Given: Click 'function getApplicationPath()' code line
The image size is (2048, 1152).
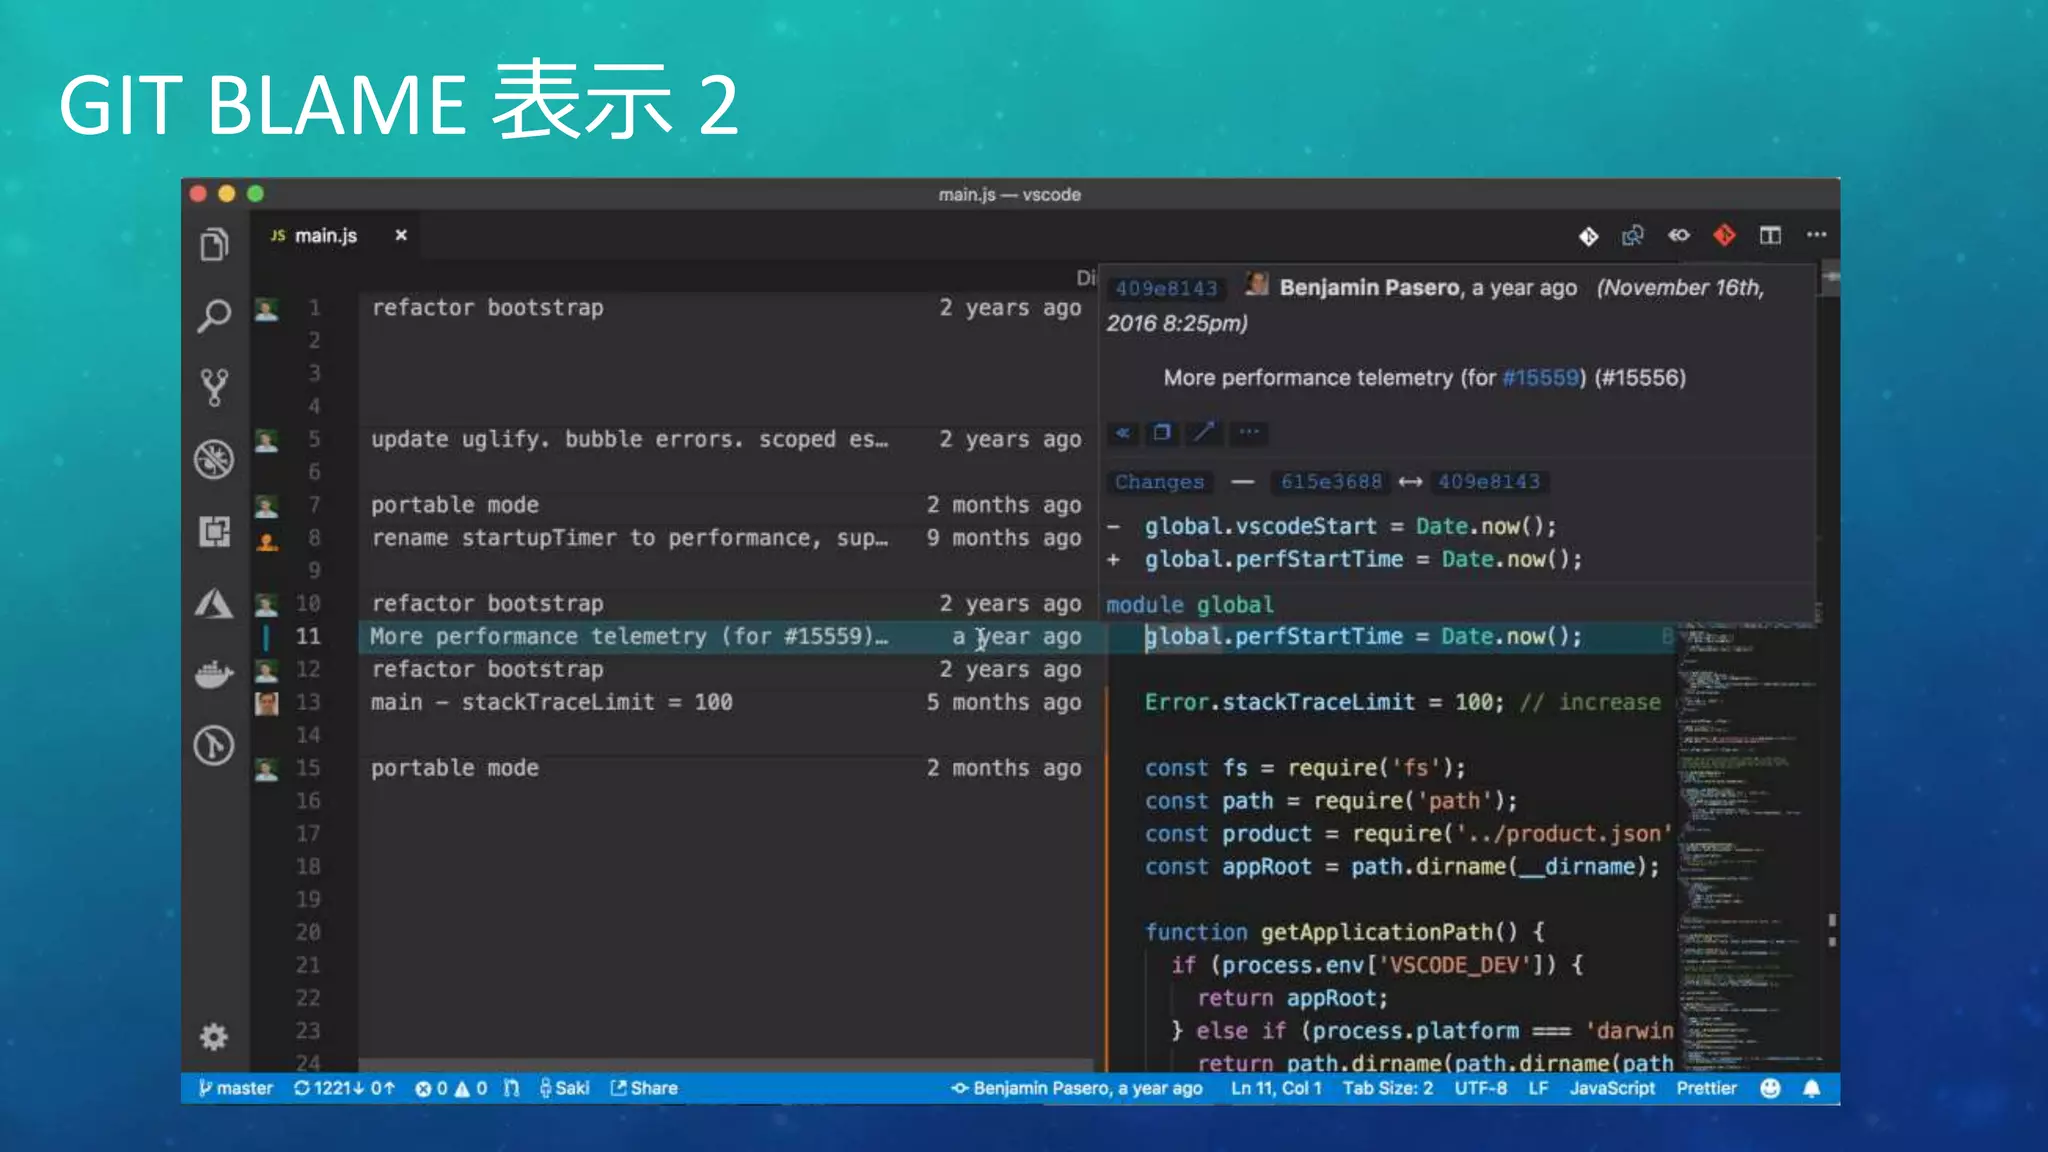Looking at the screenshot, I should (1345, 932).
